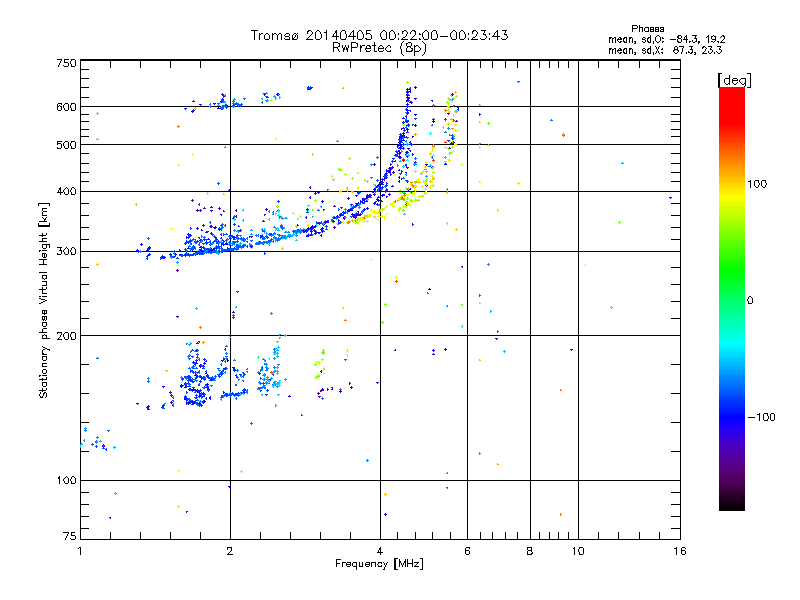Click the height axis label "500"

(x=67, y=145)
